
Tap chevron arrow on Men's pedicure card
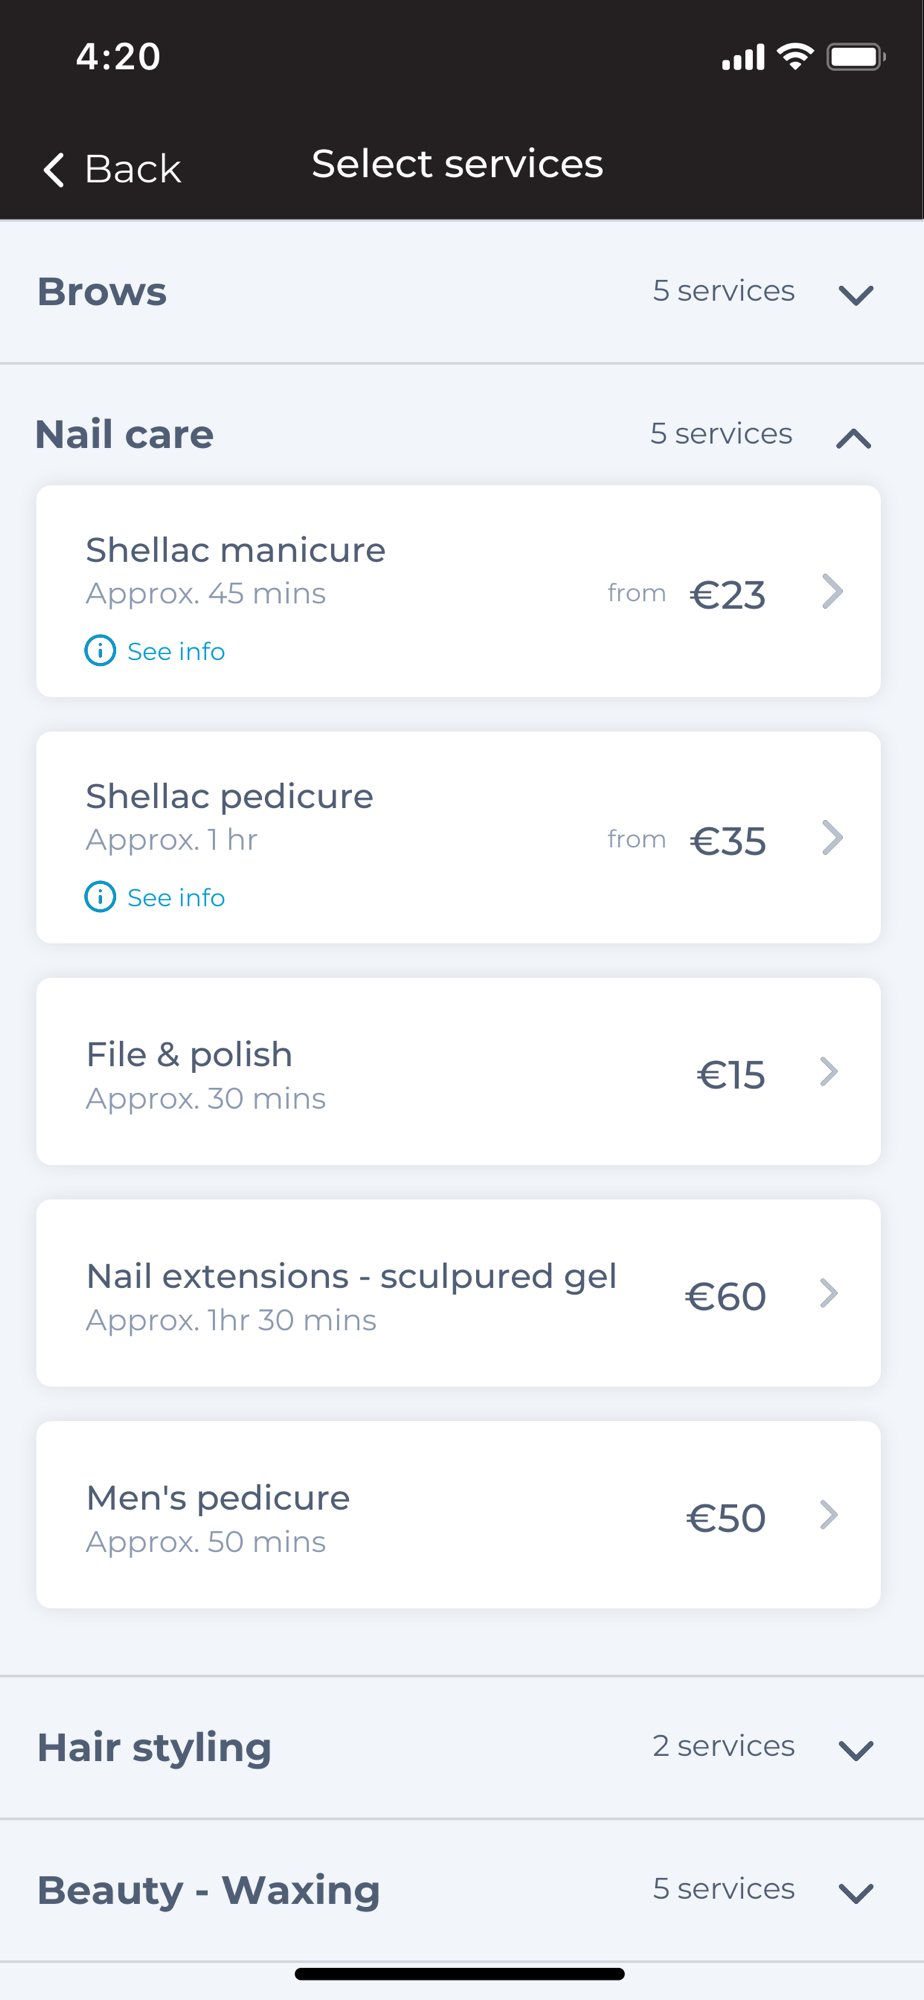coord(829,1515)
